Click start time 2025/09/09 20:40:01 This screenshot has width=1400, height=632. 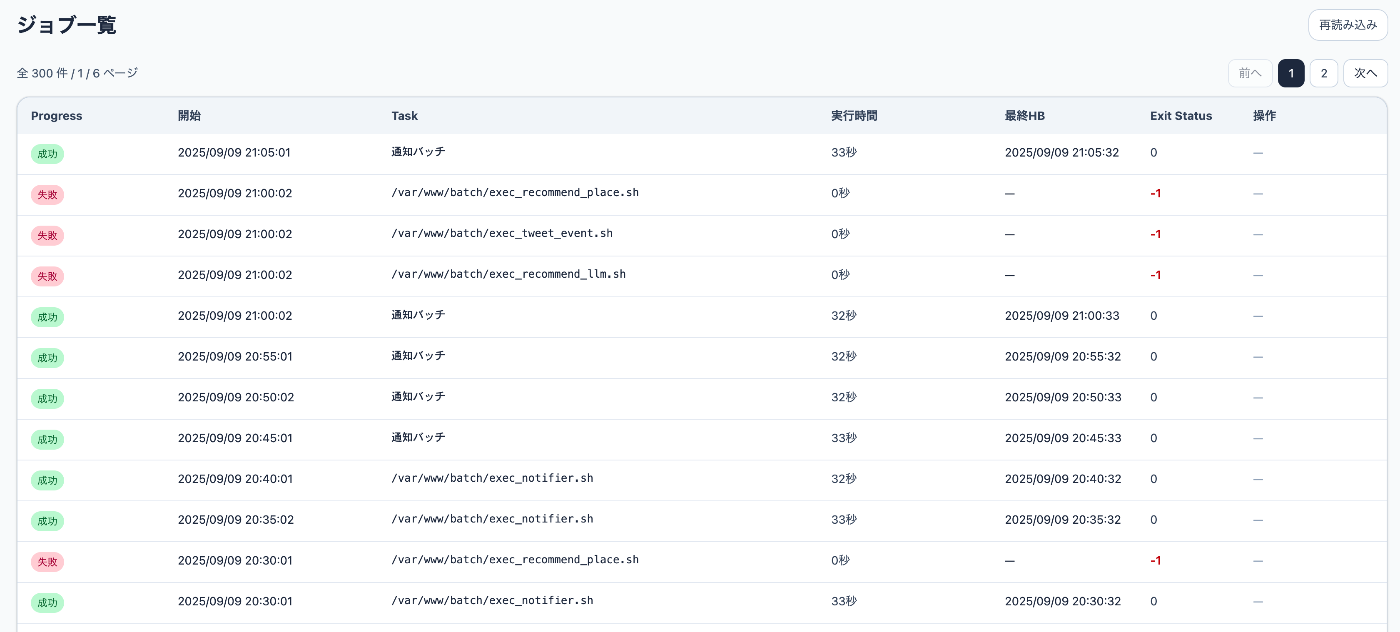(235, 479)
